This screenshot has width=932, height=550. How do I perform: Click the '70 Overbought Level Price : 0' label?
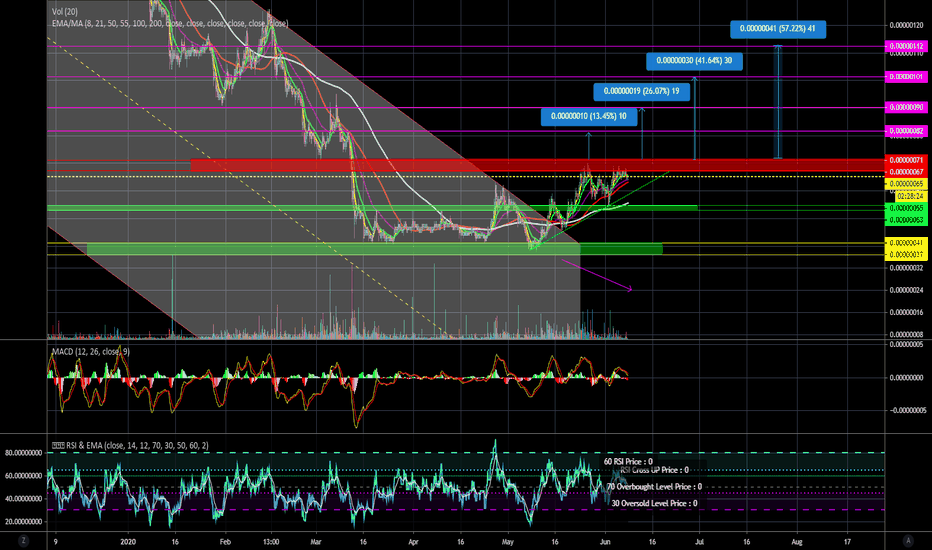pos(654,486)
